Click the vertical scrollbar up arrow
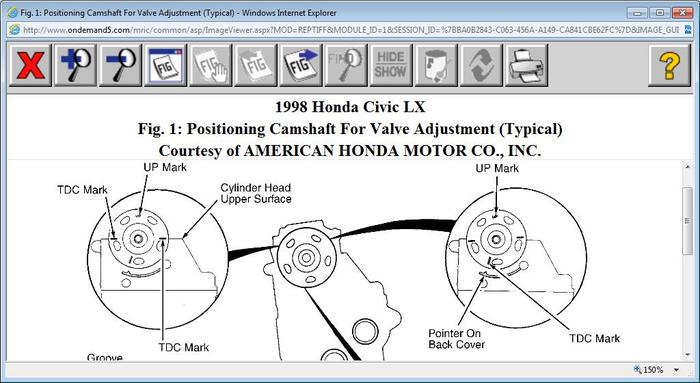 point(688,167)
